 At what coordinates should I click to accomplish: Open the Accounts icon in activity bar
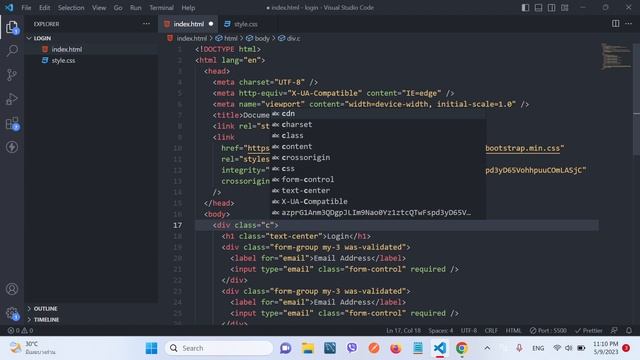tap(12, 289)
